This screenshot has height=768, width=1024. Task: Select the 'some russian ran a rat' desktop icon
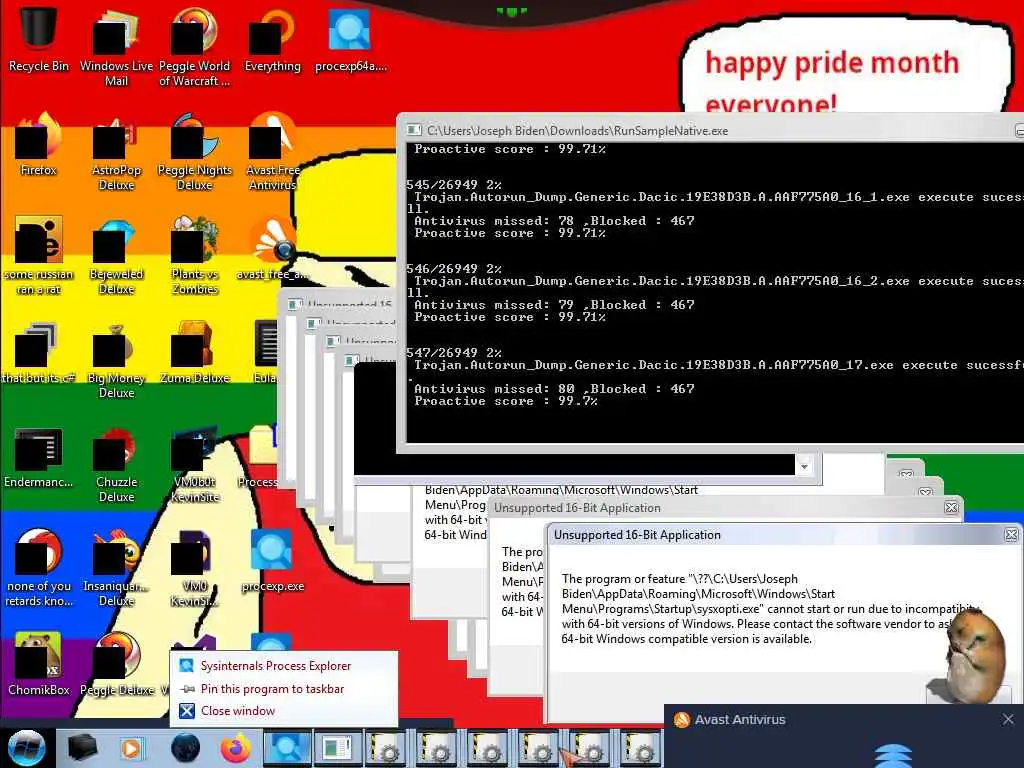point(39,255)
